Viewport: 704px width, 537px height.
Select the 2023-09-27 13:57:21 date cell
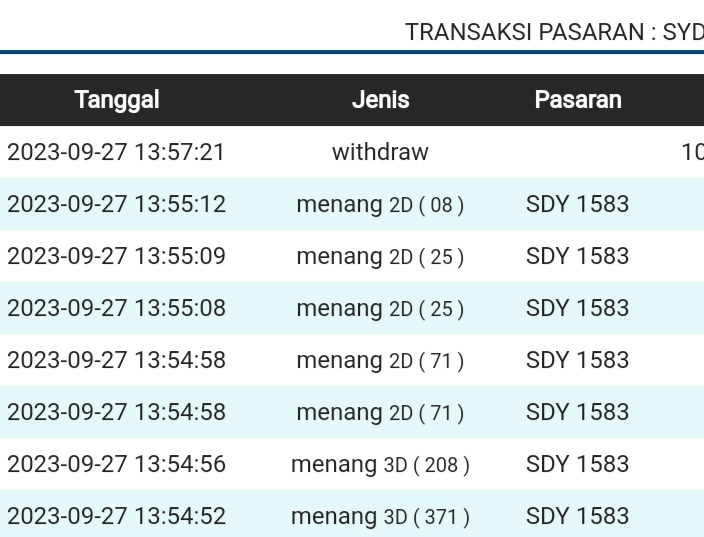[116, 152]
